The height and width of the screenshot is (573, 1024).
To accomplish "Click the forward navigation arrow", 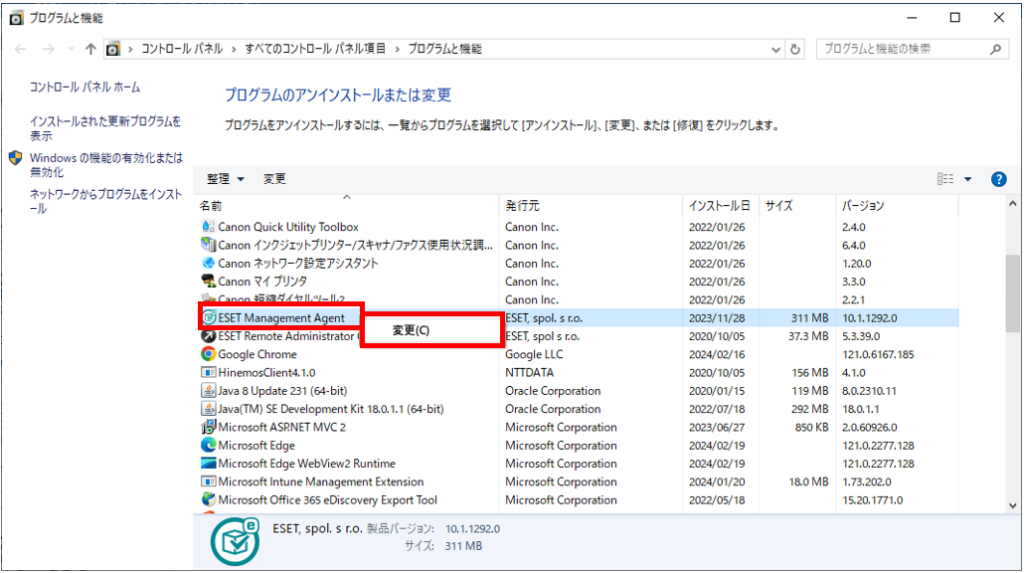I will (x=48, y=49).
